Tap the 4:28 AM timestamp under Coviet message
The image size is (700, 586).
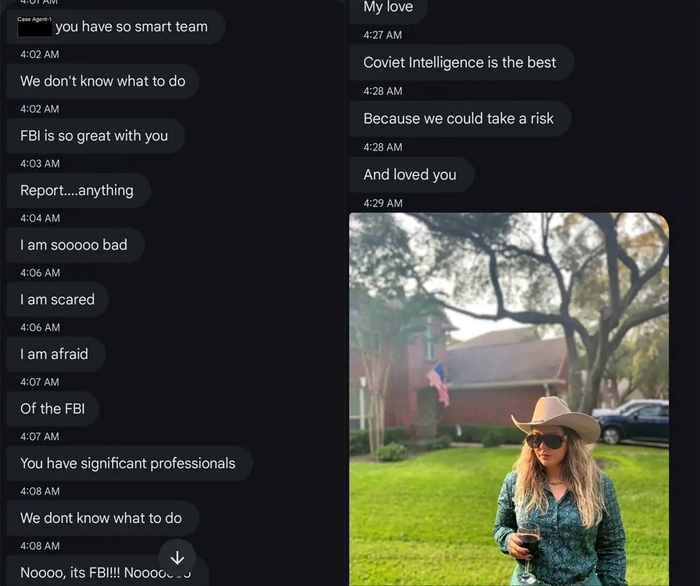pos(383,91)
